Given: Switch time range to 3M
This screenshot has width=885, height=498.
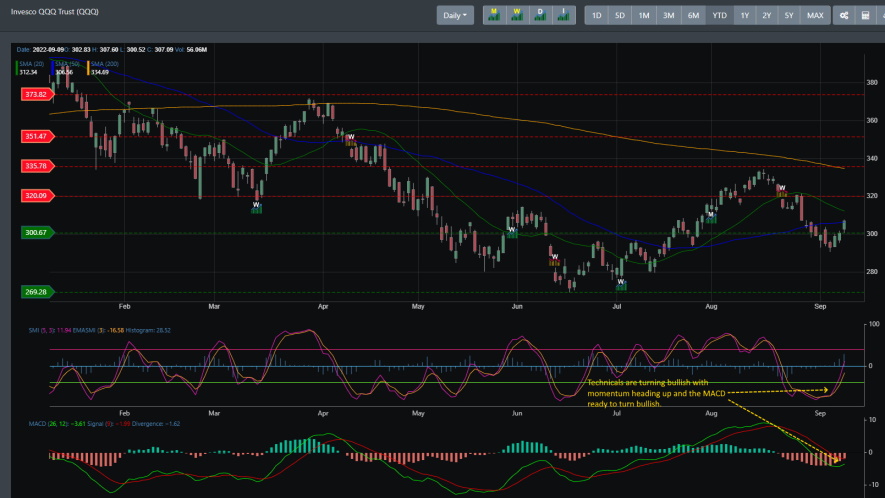Looking at the screenshot, I should point(669,15).
